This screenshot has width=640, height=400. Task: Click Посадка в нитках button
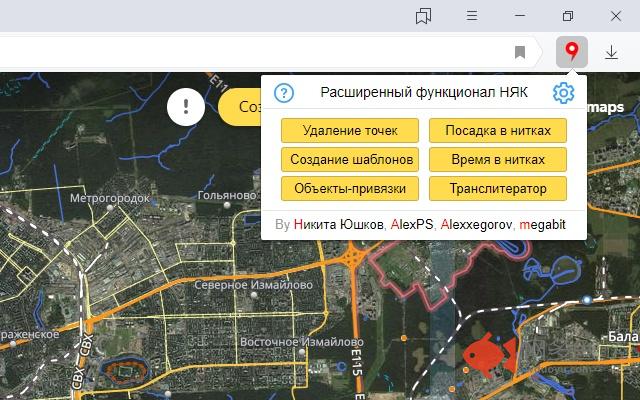tap(498, 131)
